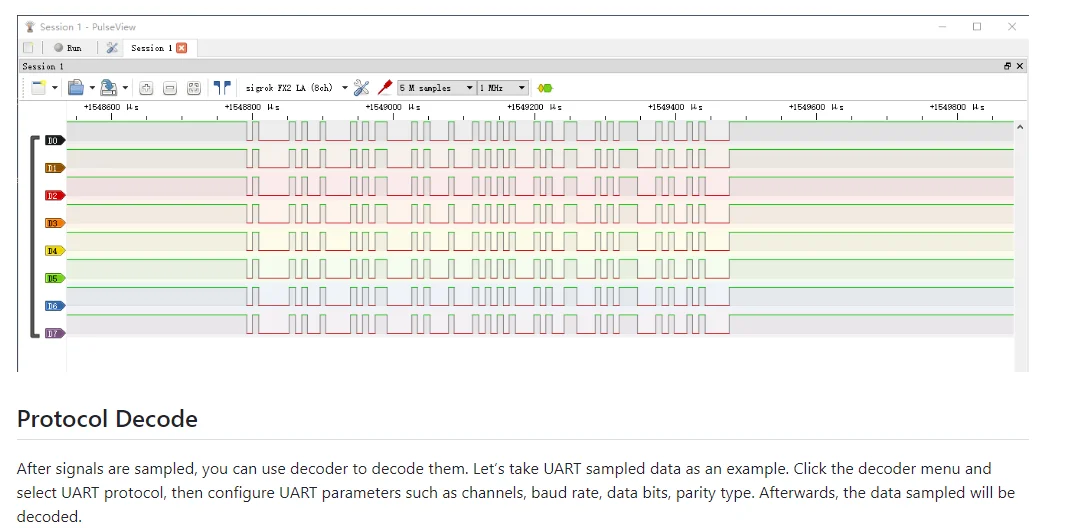Expand the open file dropdown arrow

[x=92, y=88]
